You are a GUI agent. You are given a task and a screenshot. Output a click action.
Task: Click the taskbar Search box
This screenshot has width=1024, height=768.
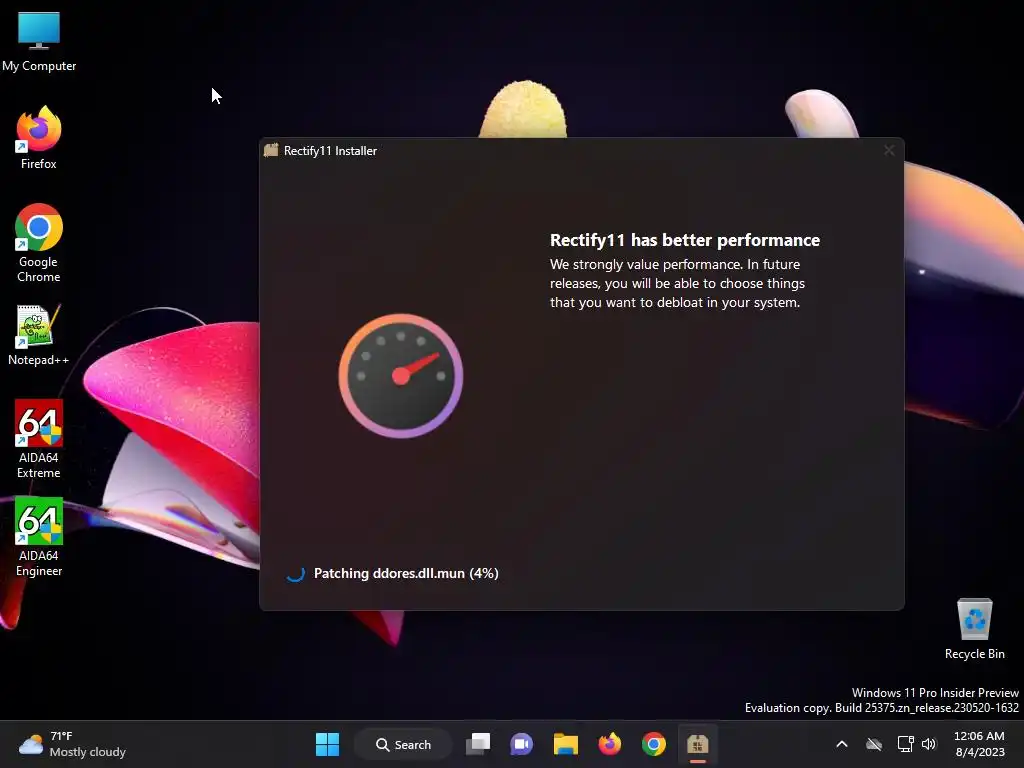coord(403,744)
